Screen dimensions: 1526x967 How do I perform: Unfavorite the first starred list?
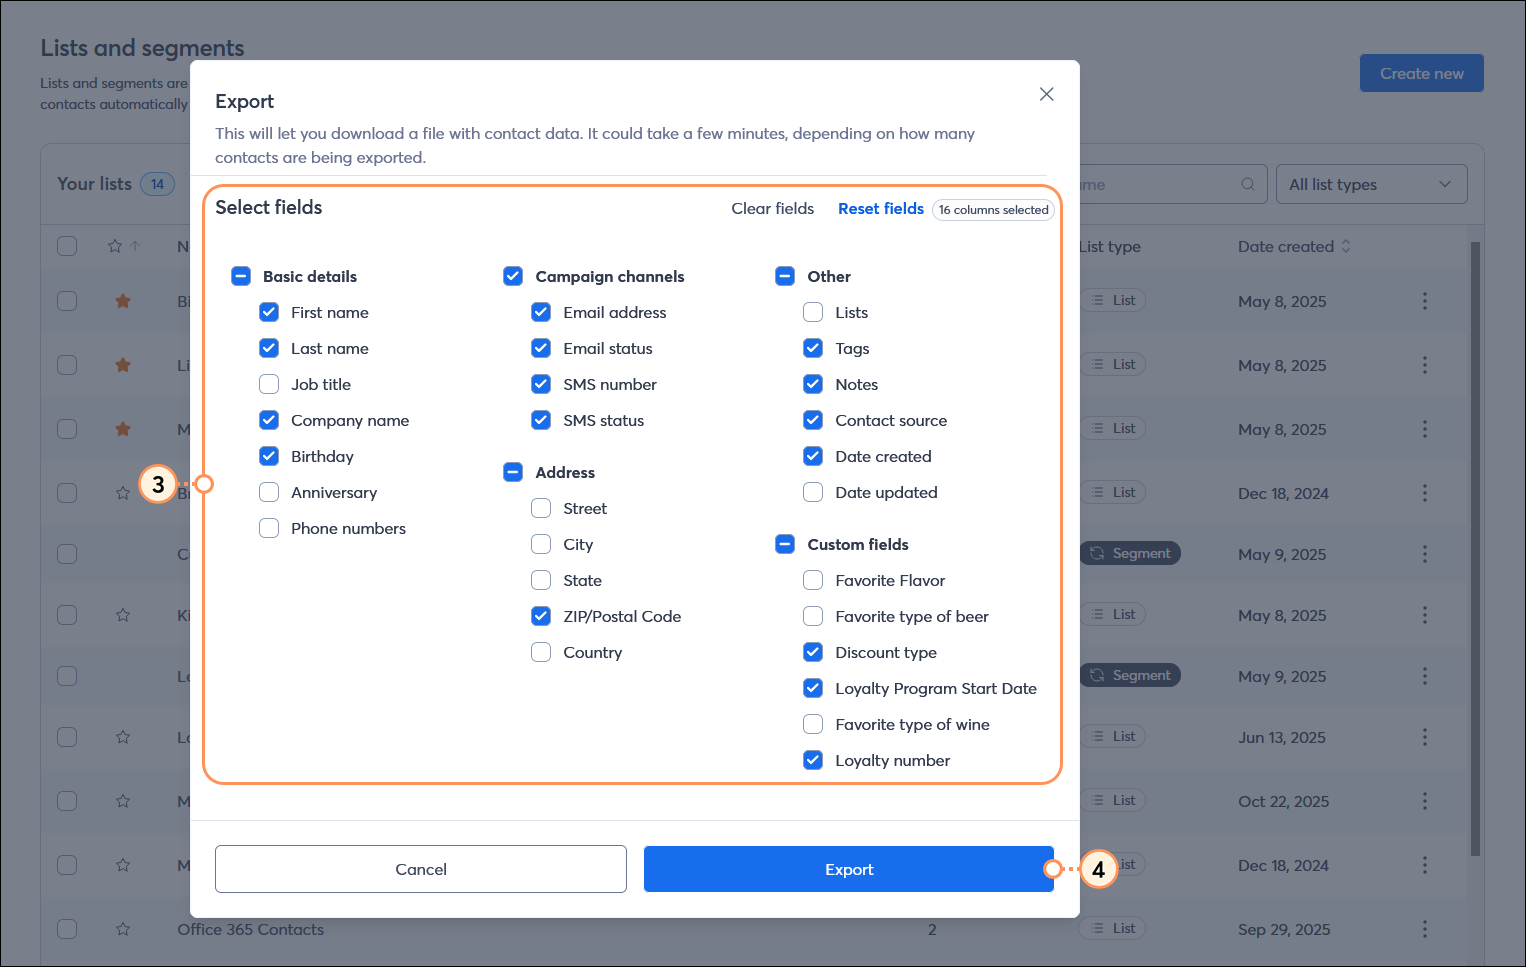tap(122, 301)
